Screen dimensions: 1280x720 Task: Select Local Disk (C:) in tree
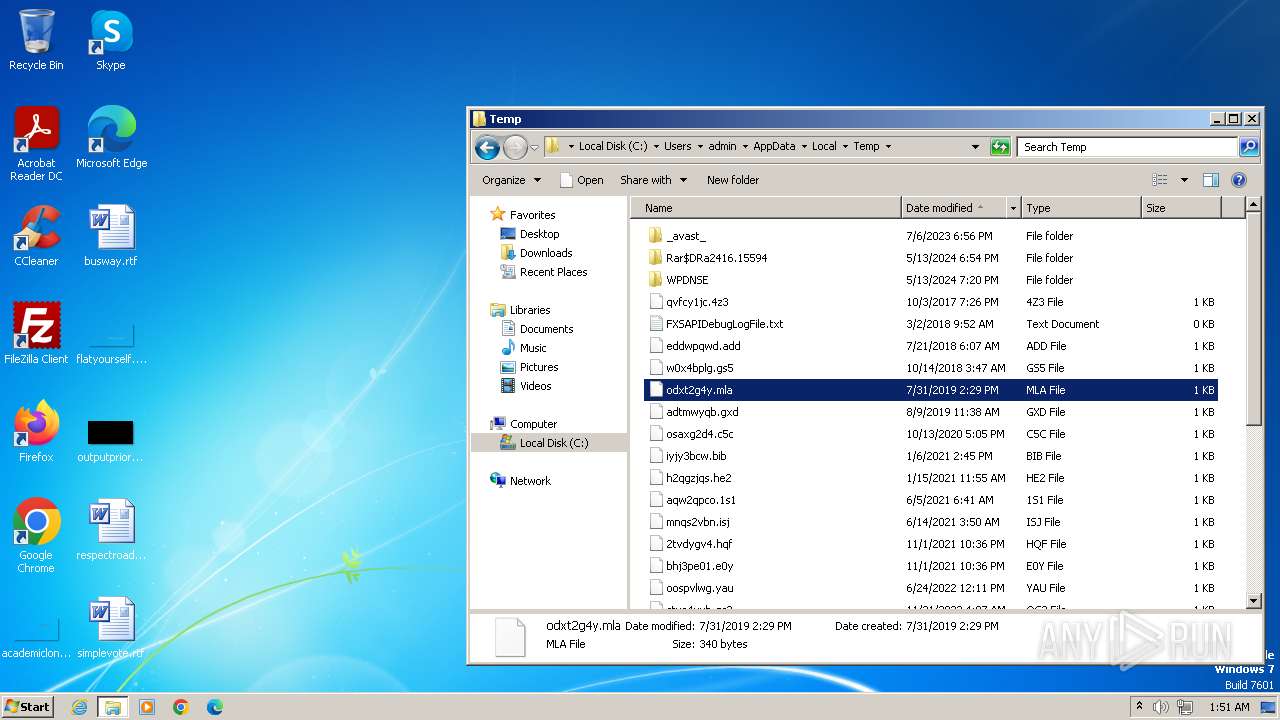pyautogui.click(x=554, y=443)
